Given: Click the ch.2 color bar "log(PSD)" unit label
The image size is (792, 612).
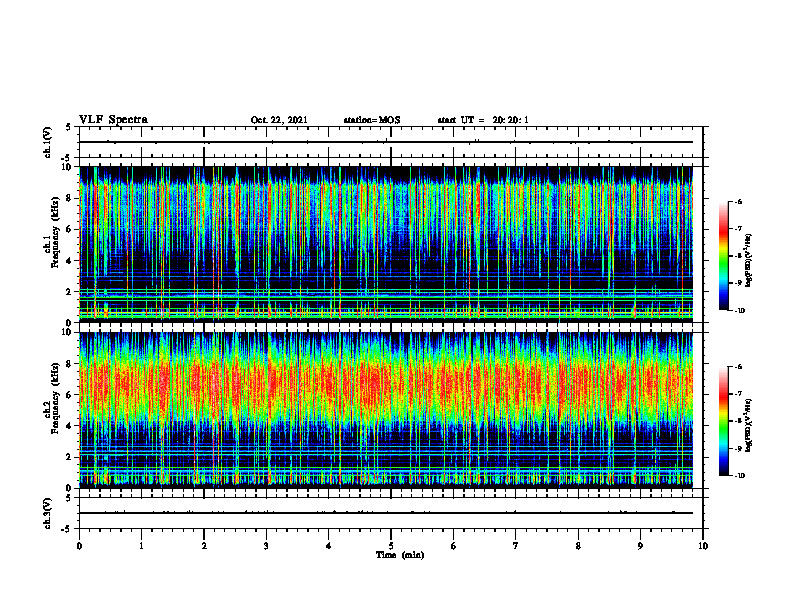Looking at the screenshot, I should [749, 425].
